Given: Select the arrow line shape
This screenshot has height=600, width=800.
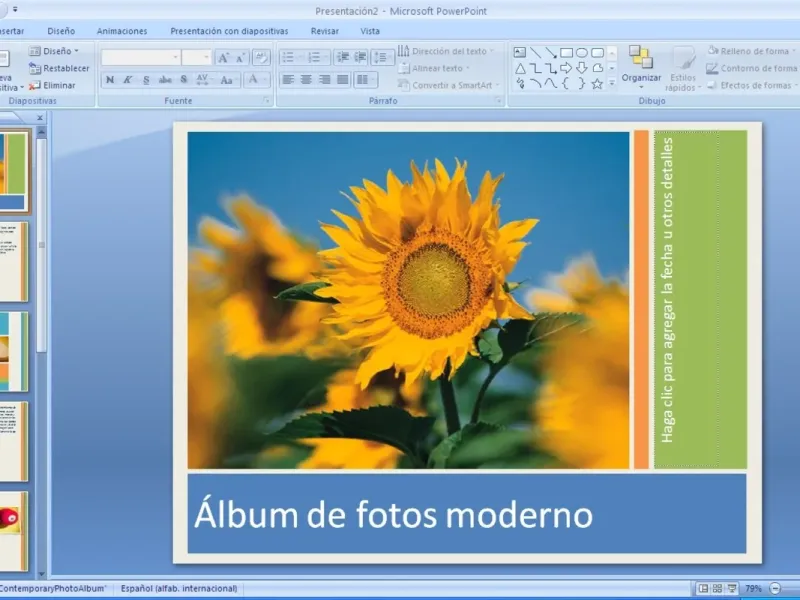Looking at the screenshot, I should tap(551, 53).
